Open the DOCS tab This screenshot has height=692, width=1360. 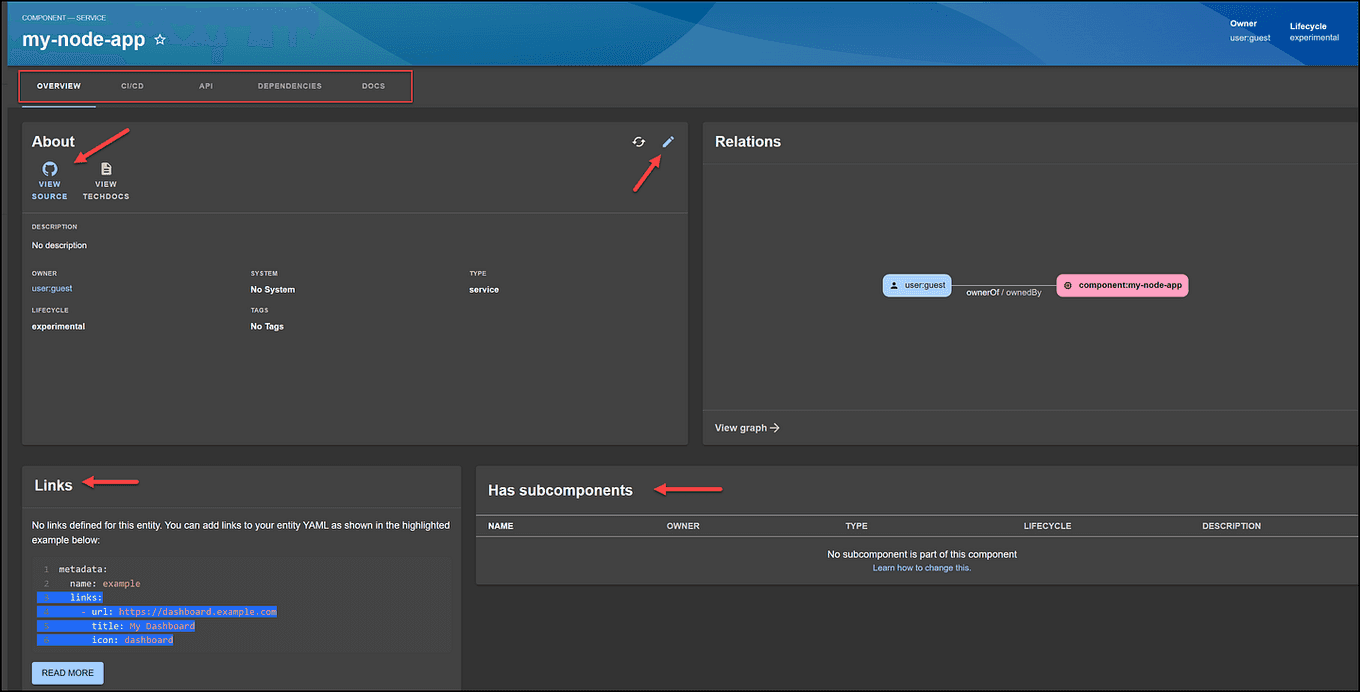pos(373,86)
